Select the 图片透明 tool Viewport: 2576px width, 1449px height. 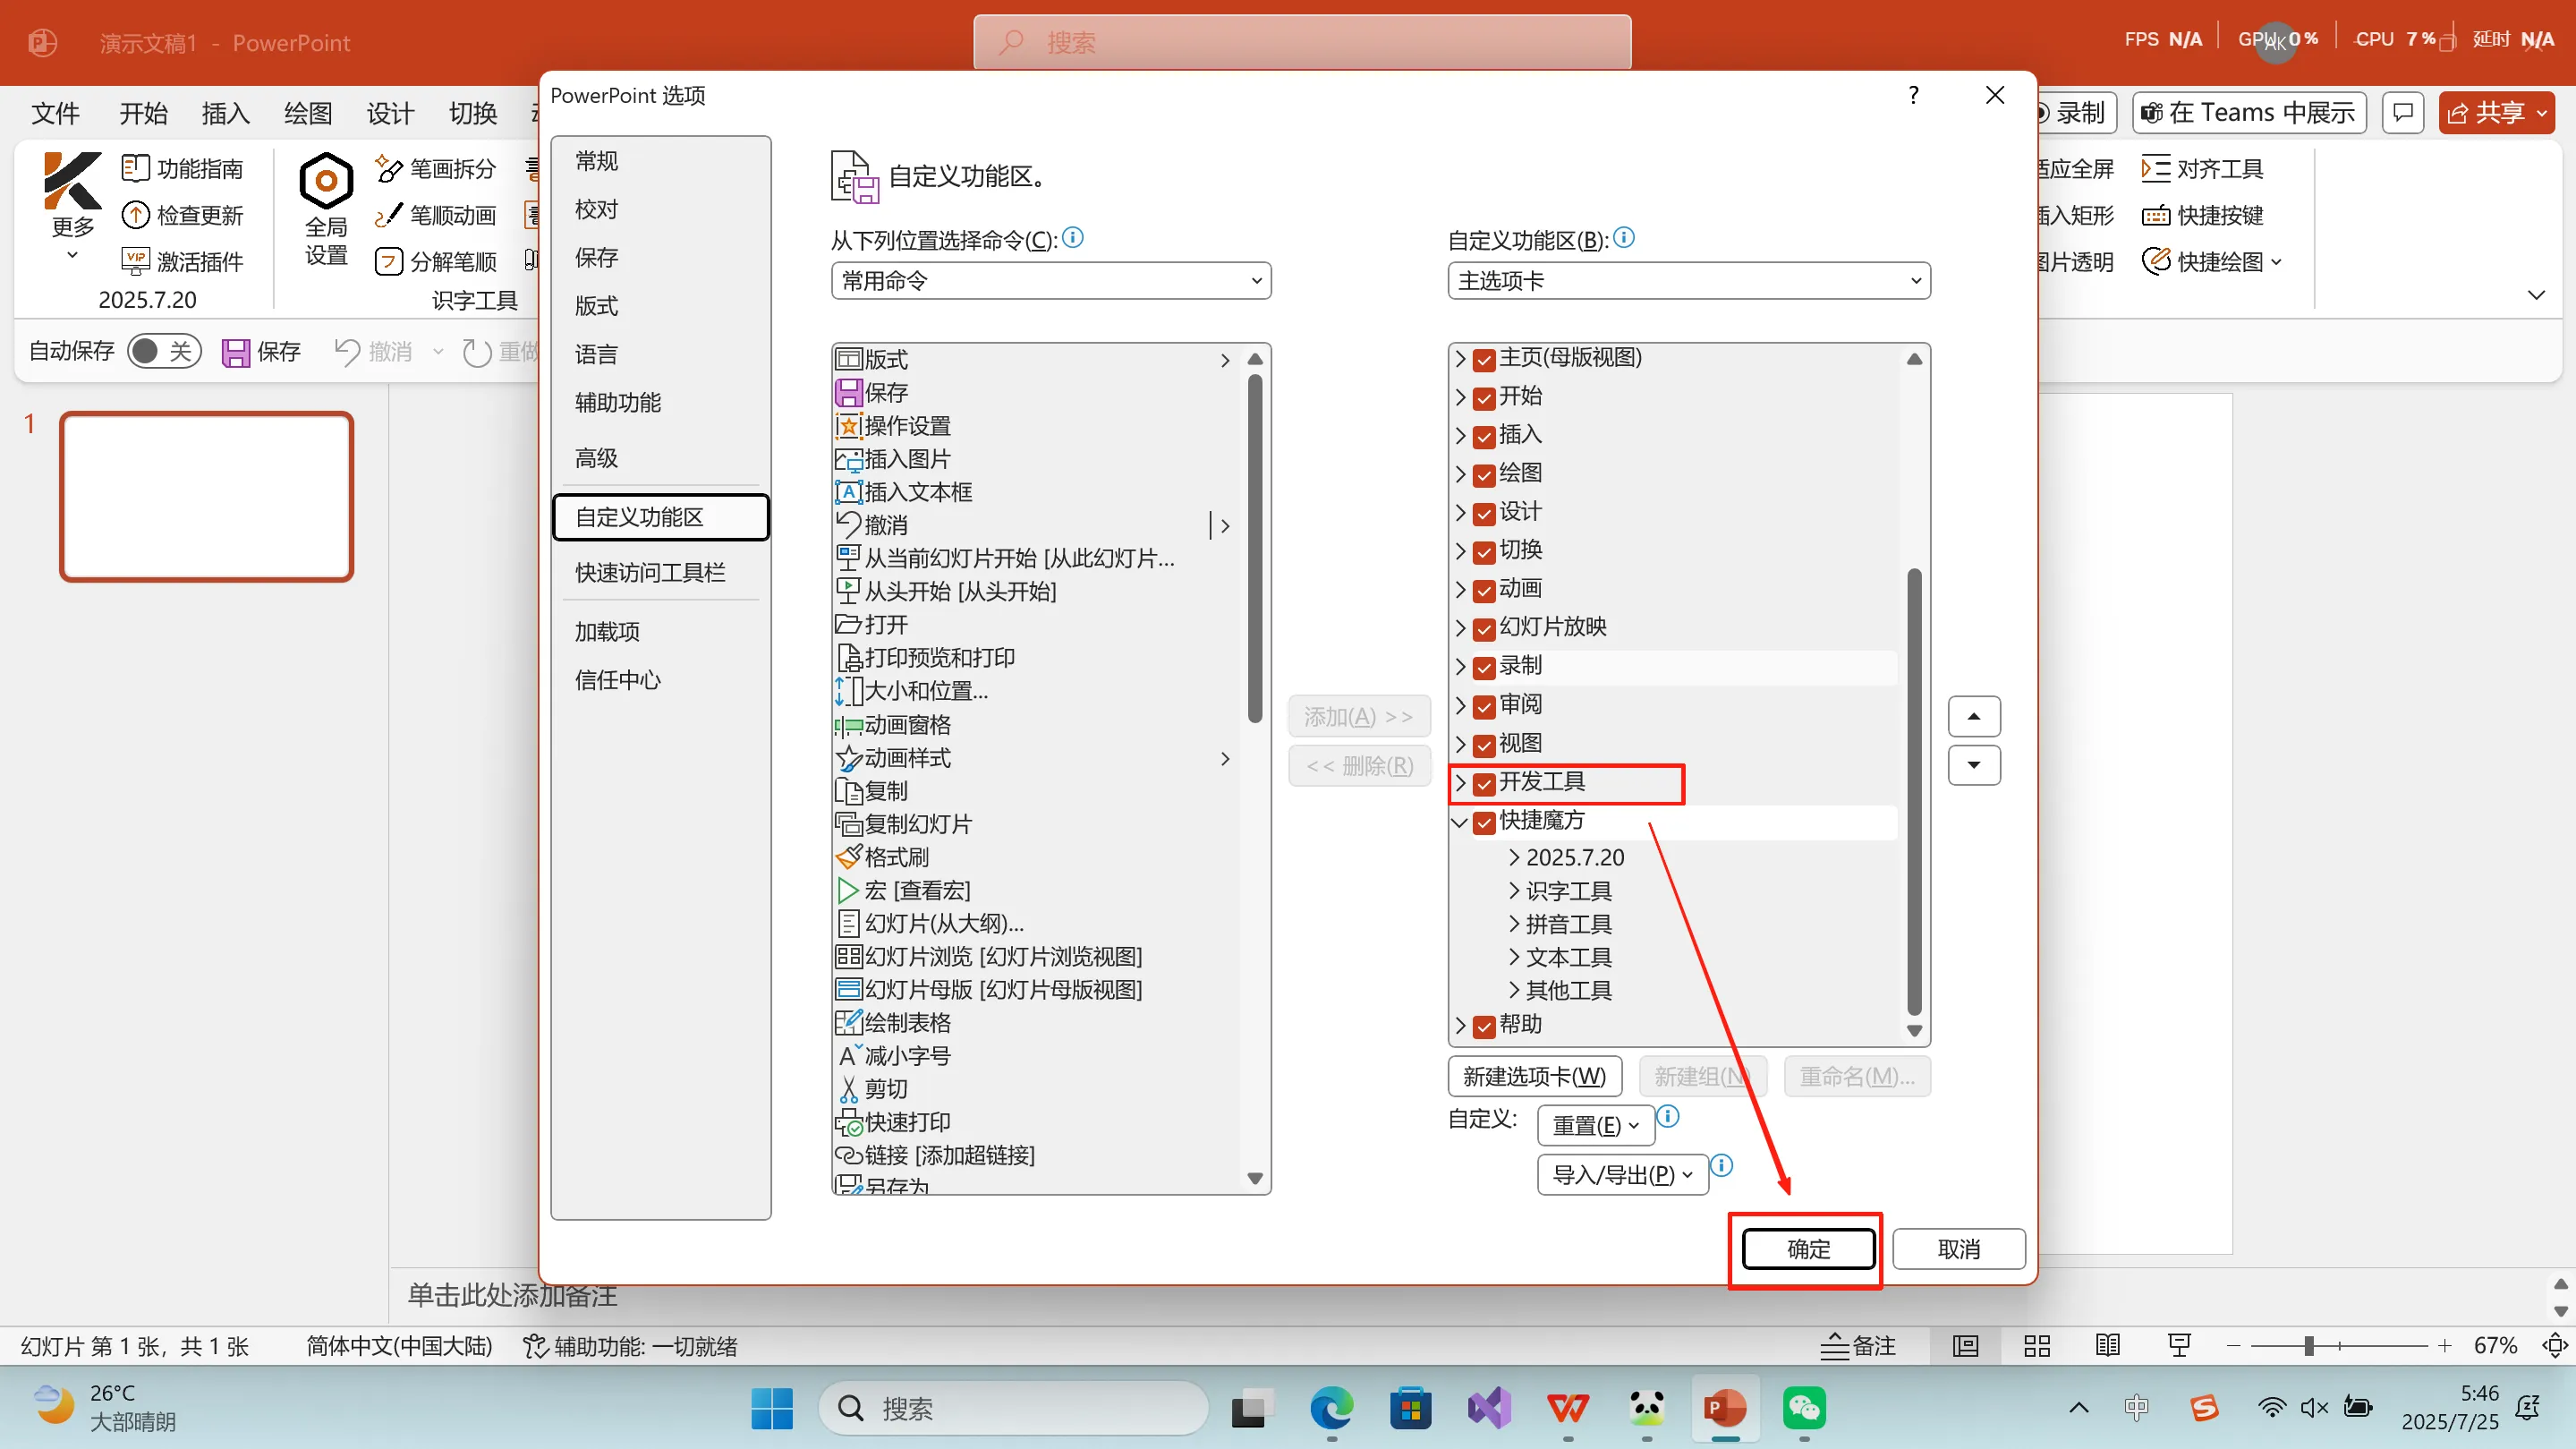[x=2076, y=260]
